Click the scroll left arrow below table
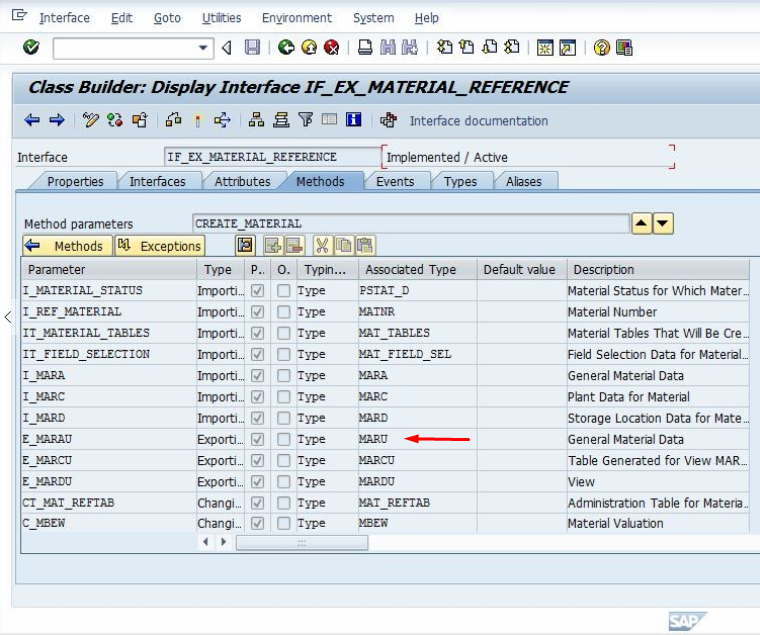Viewport: 760px width, 635px height. 206,542
